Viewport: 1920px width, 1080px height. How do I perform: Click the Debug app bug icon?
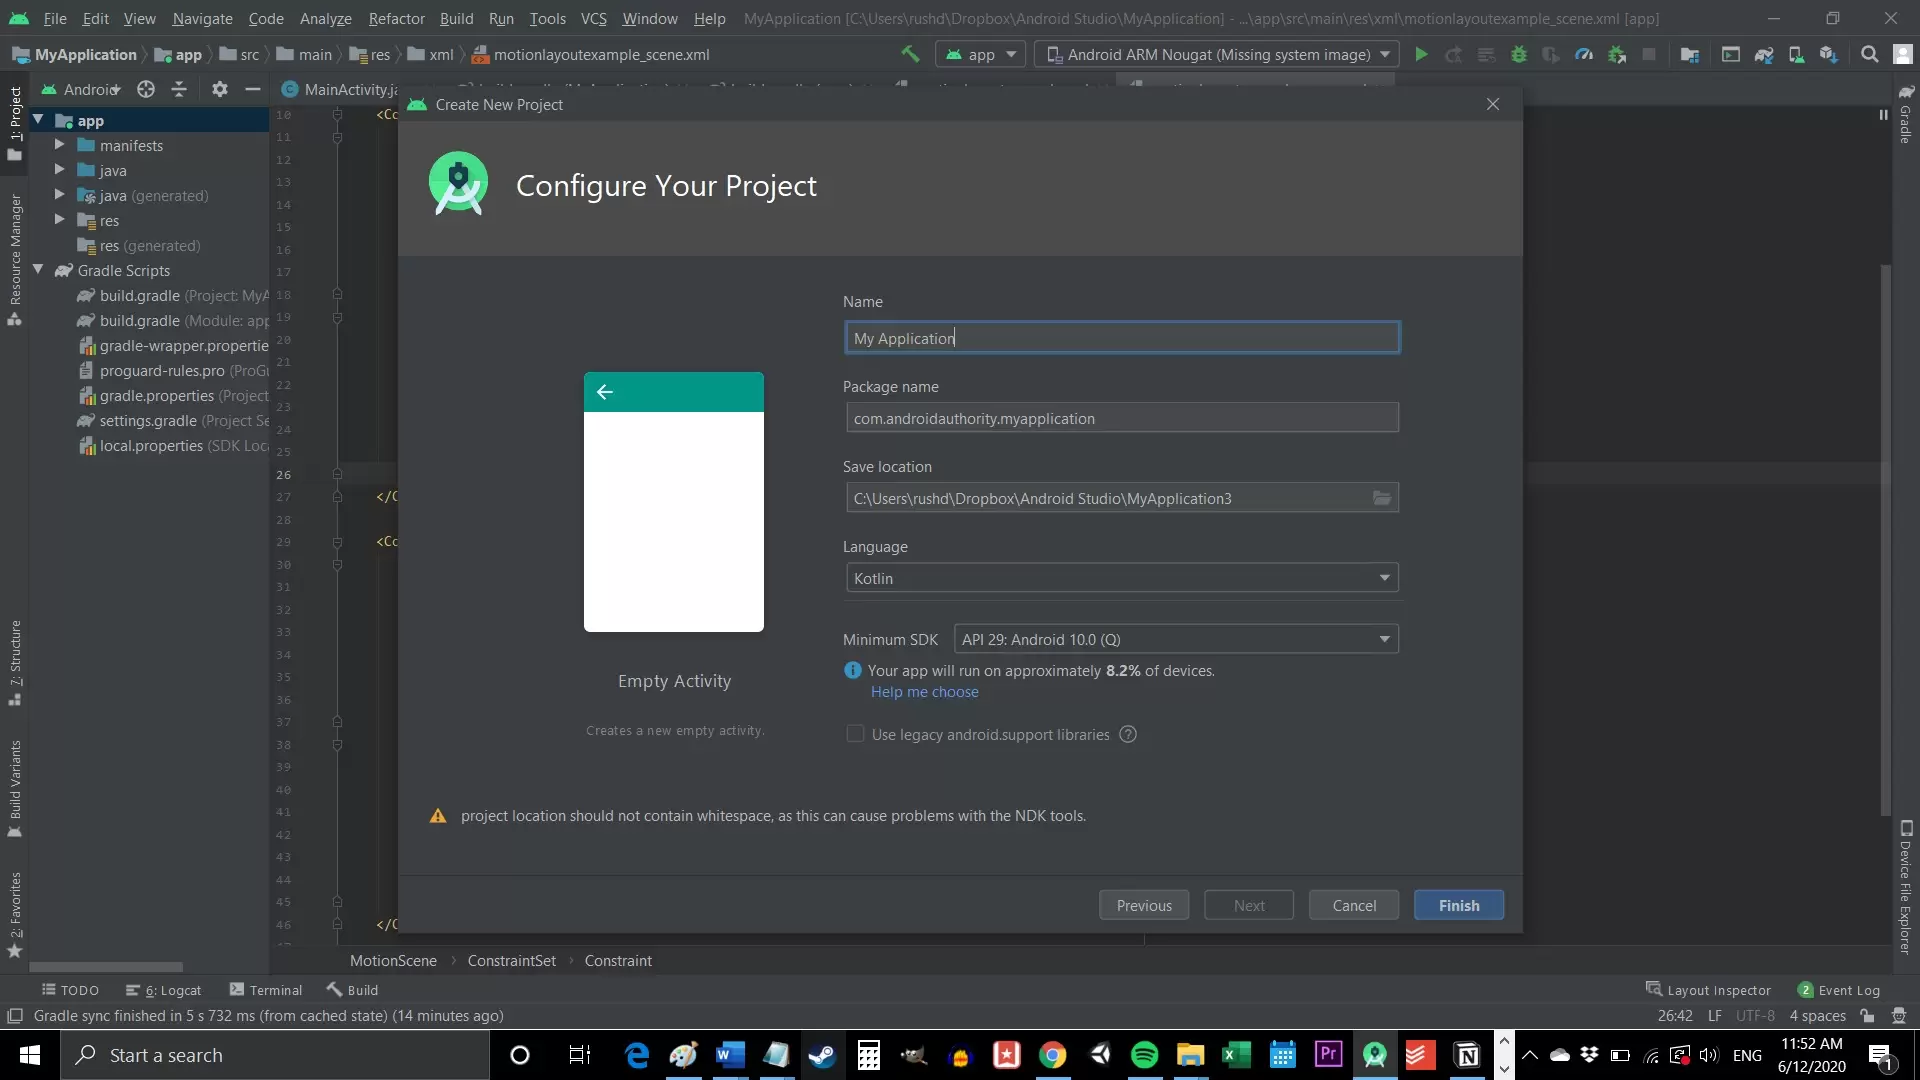(1519, 55)
